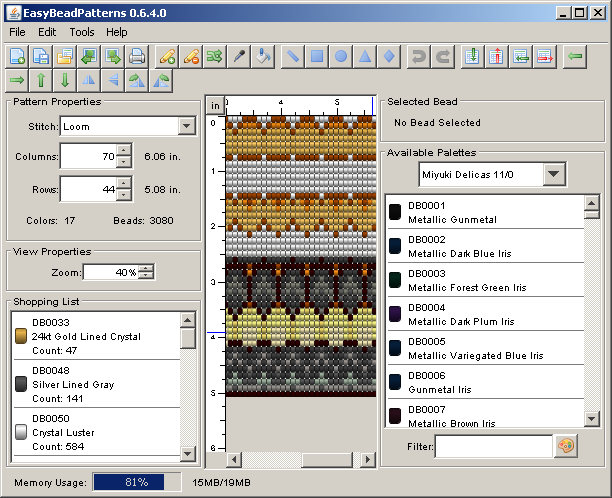This screenshot has height=498, width=612.
Task: Select DB0002 Metallic Dark Blue Iris palette entry
Action: [485, 246]
